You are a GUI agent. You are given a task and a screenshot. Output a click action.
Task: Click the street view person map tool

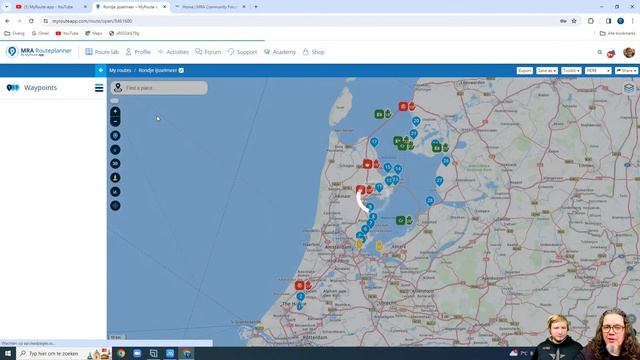click(115, 178)
